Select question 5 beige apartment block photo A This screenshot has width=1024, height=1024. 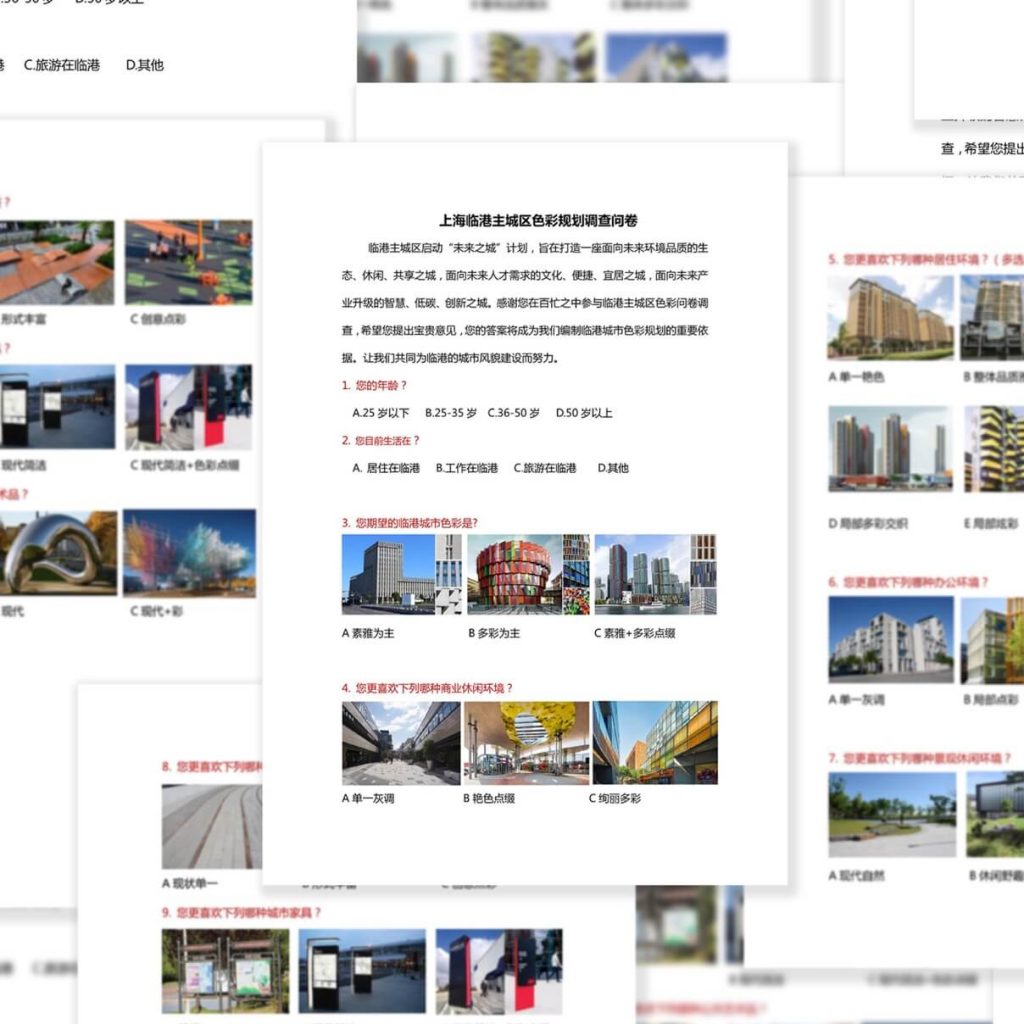click(890, 317)
